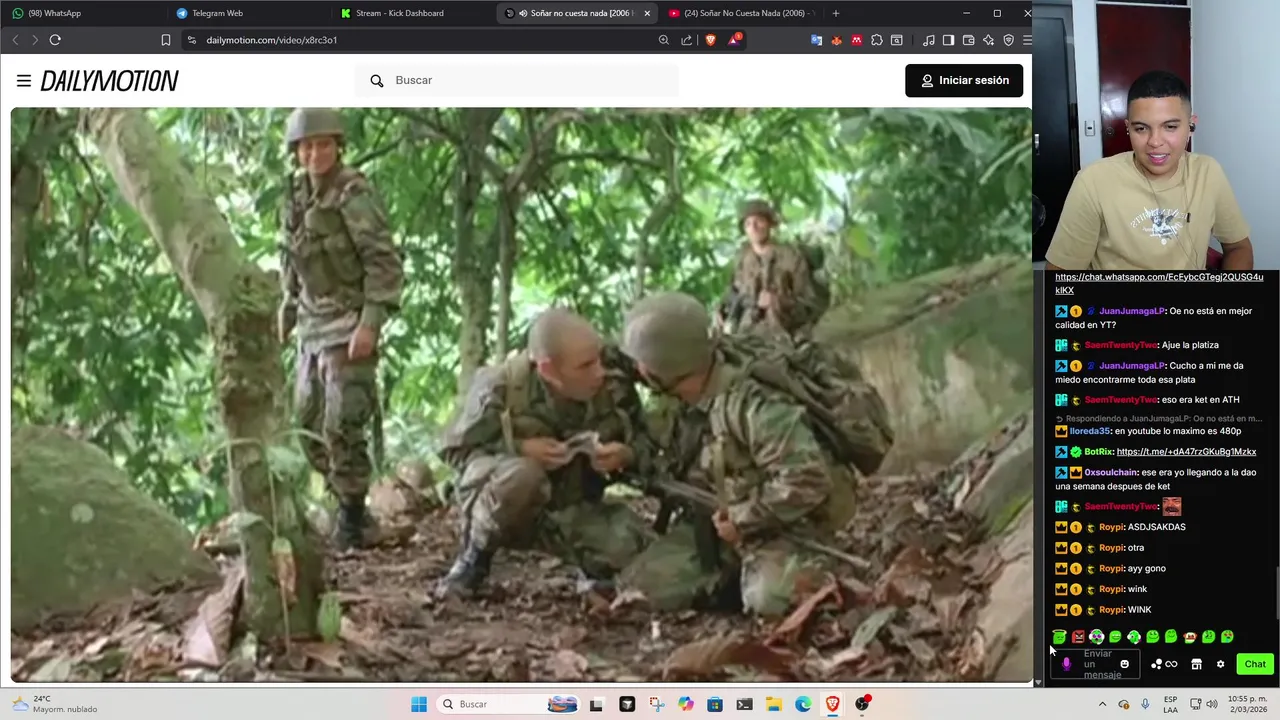Viewport: 1280px width, 720px height.
Task: Click the Dailymotion video player
Action: coord(521,394)
